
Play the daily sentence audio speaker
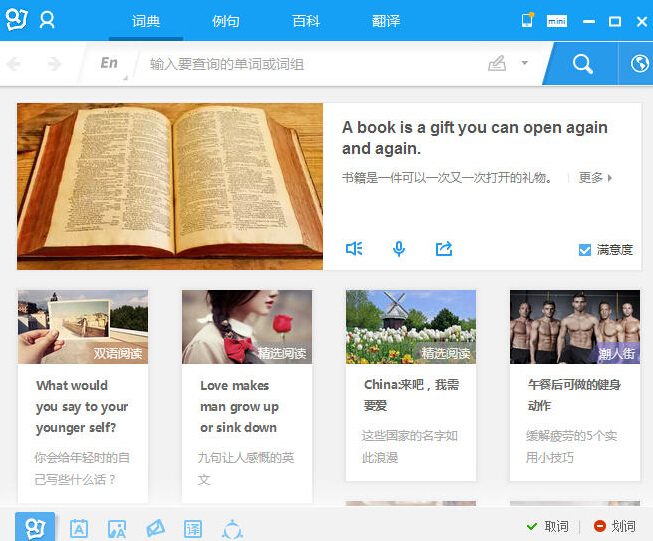(353, 249)
